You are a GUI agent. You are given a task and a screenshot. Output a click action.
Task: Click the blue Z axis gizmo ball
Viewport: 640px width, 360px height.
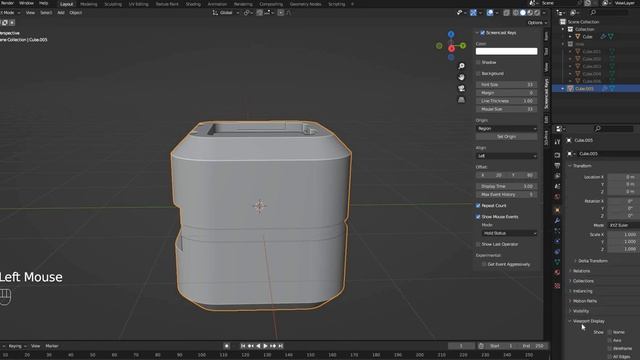click(451, 35)
